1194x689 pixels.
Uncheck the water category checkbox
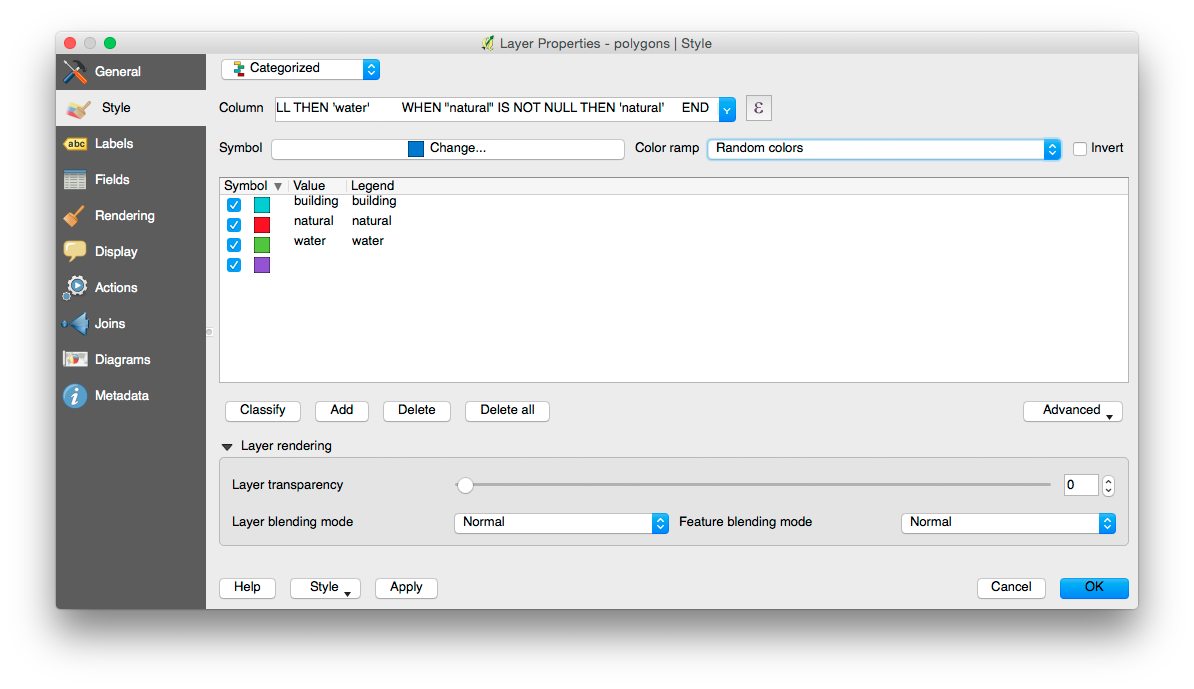tap(234, 245)
